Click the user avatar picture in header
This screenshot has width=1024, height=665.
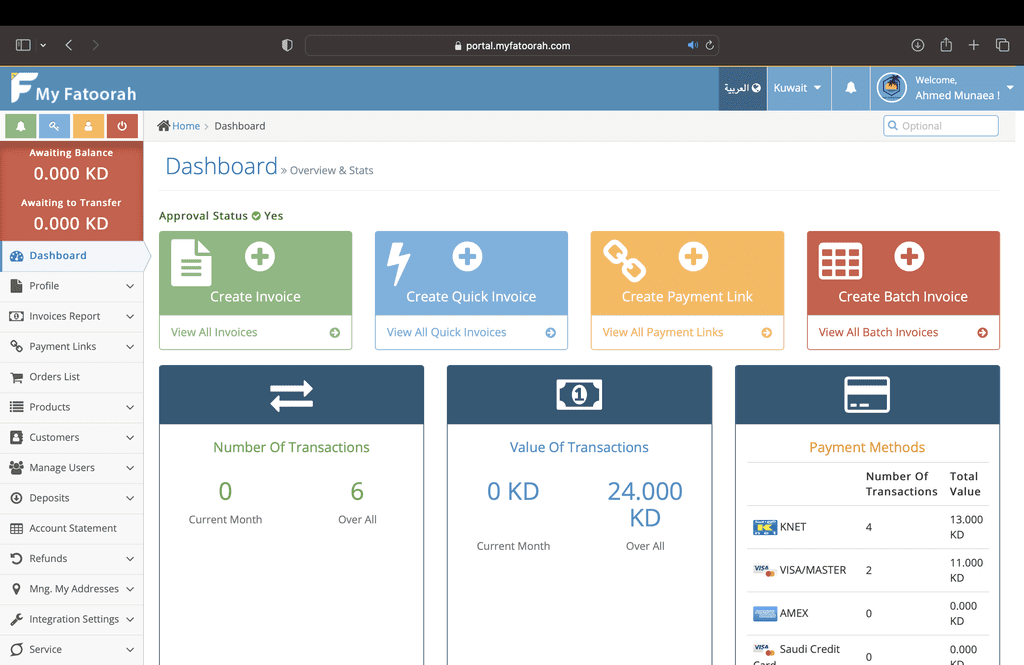point(891,88)
